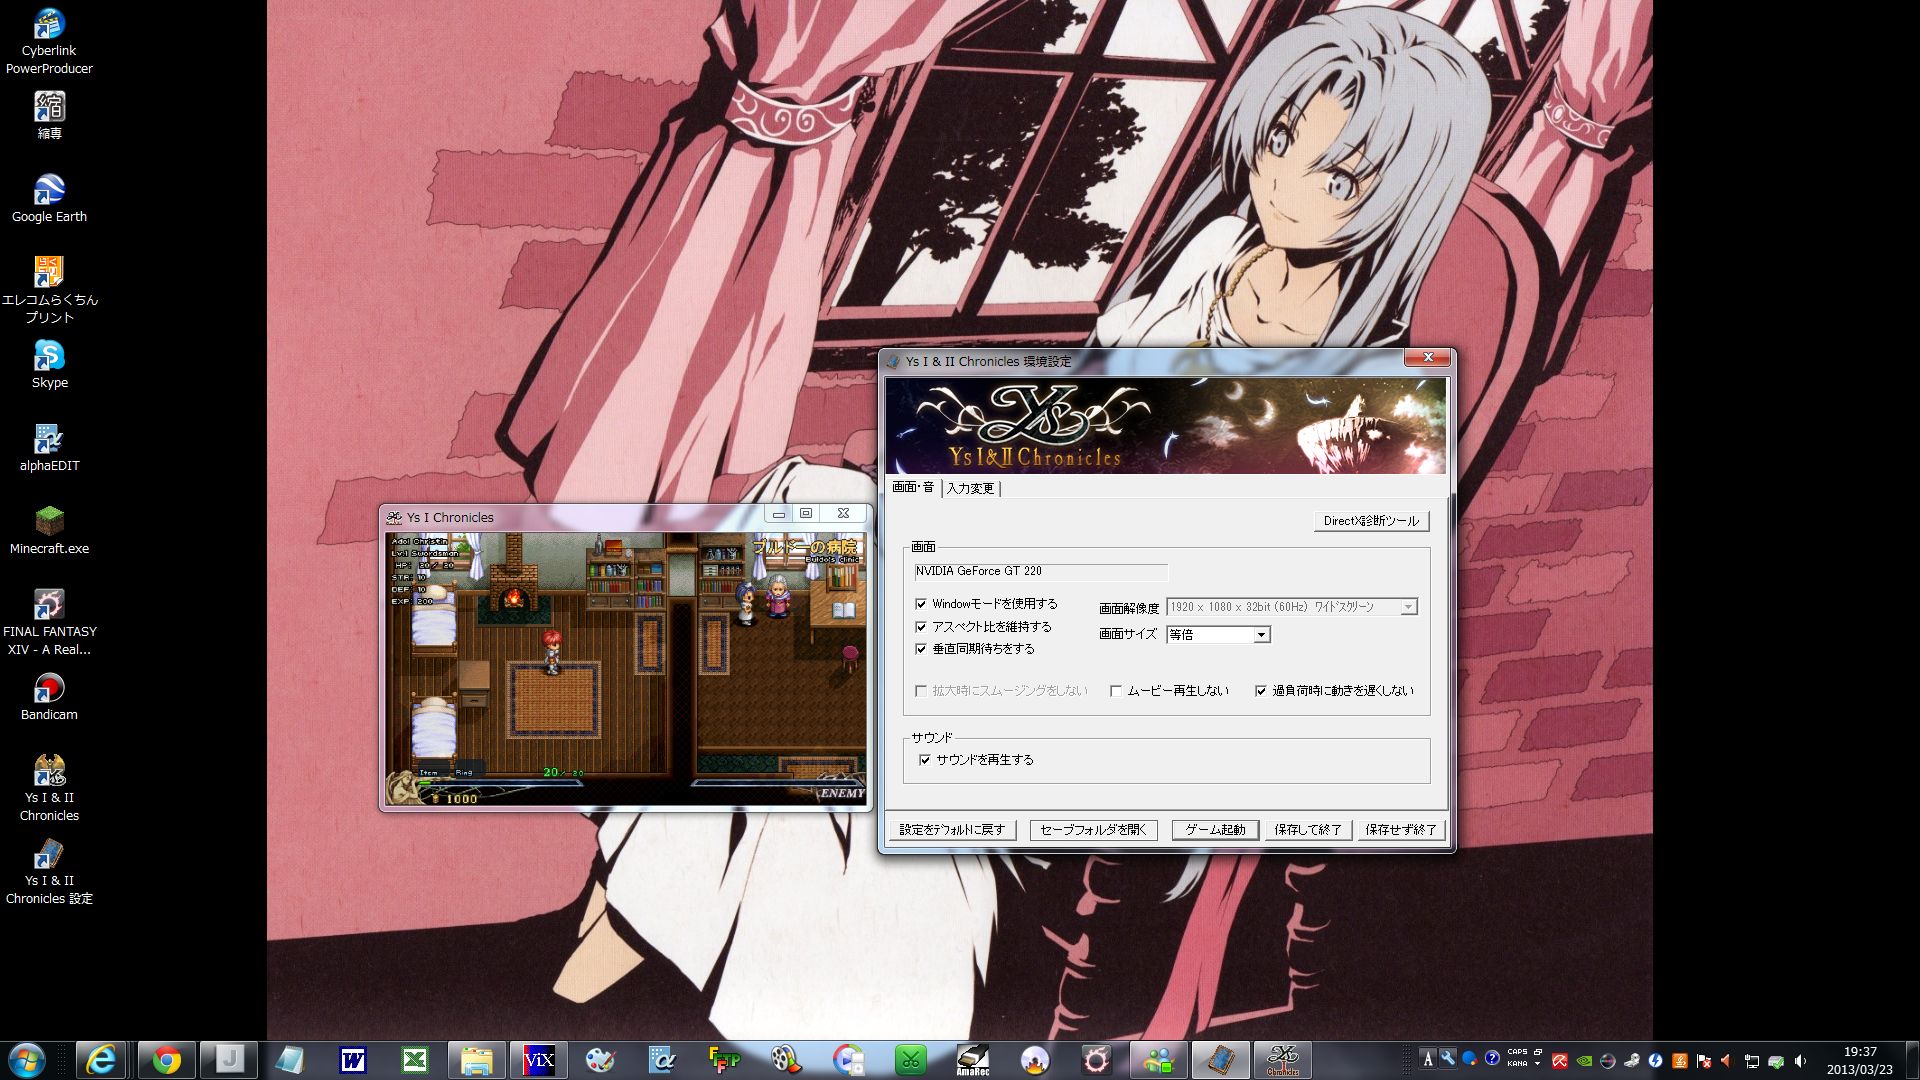Open Internet Explorer from the taskbar
1920x1080 pixels.
pos(102,1060)
